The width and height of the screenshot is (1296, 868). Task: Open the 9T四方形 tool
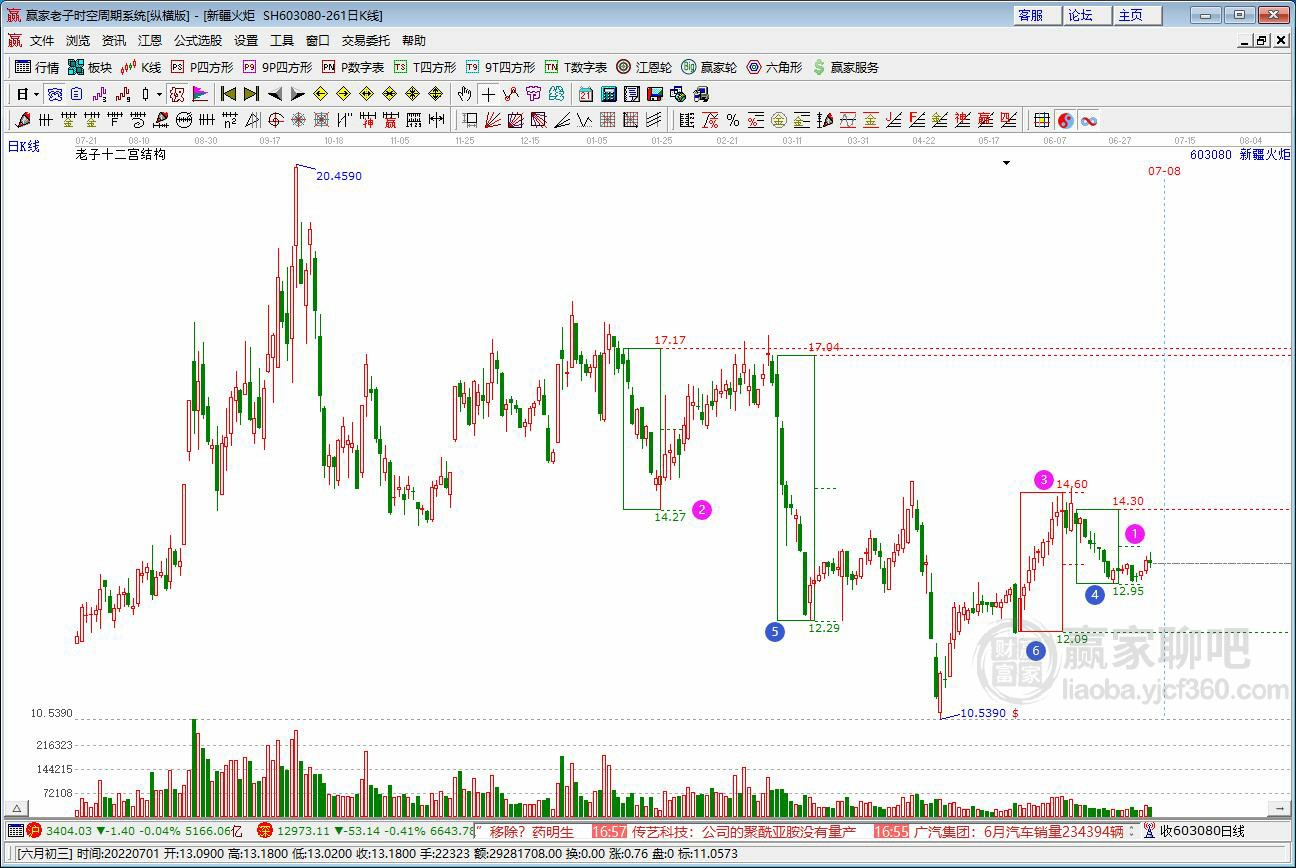click(x=501, y=67)
